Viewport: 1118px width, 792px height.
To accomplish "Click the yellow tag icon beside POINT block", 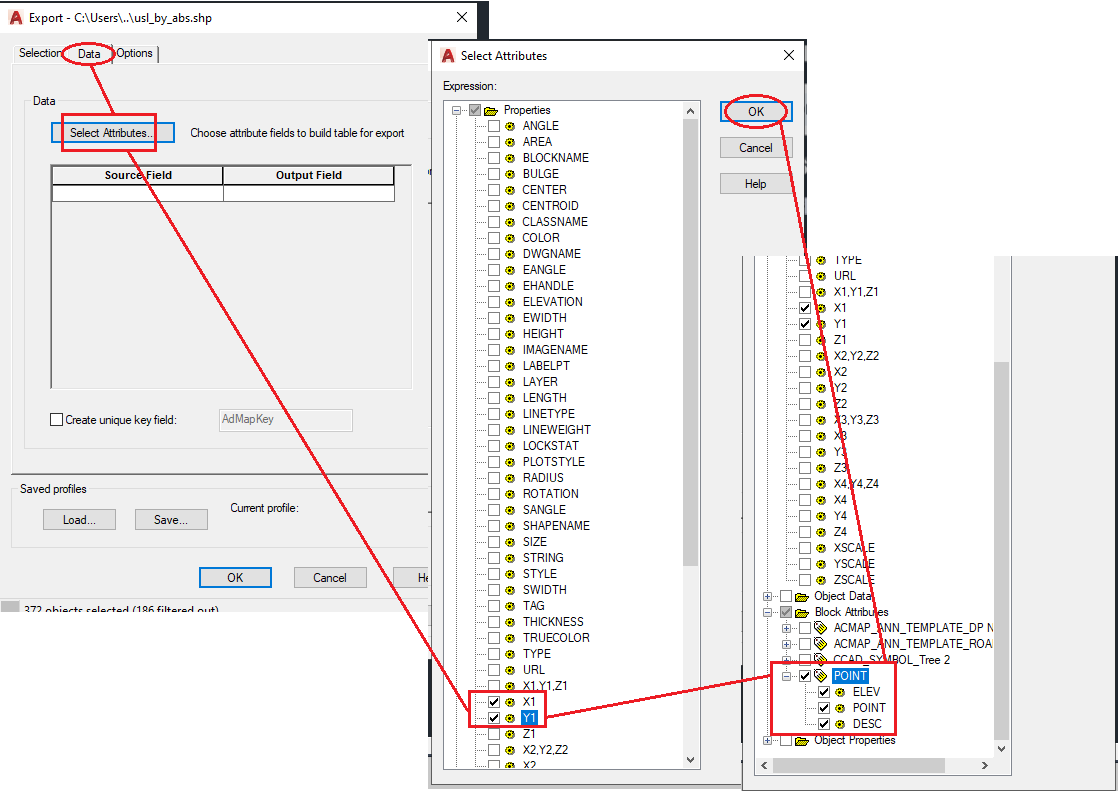I will [x=823, y=675].
